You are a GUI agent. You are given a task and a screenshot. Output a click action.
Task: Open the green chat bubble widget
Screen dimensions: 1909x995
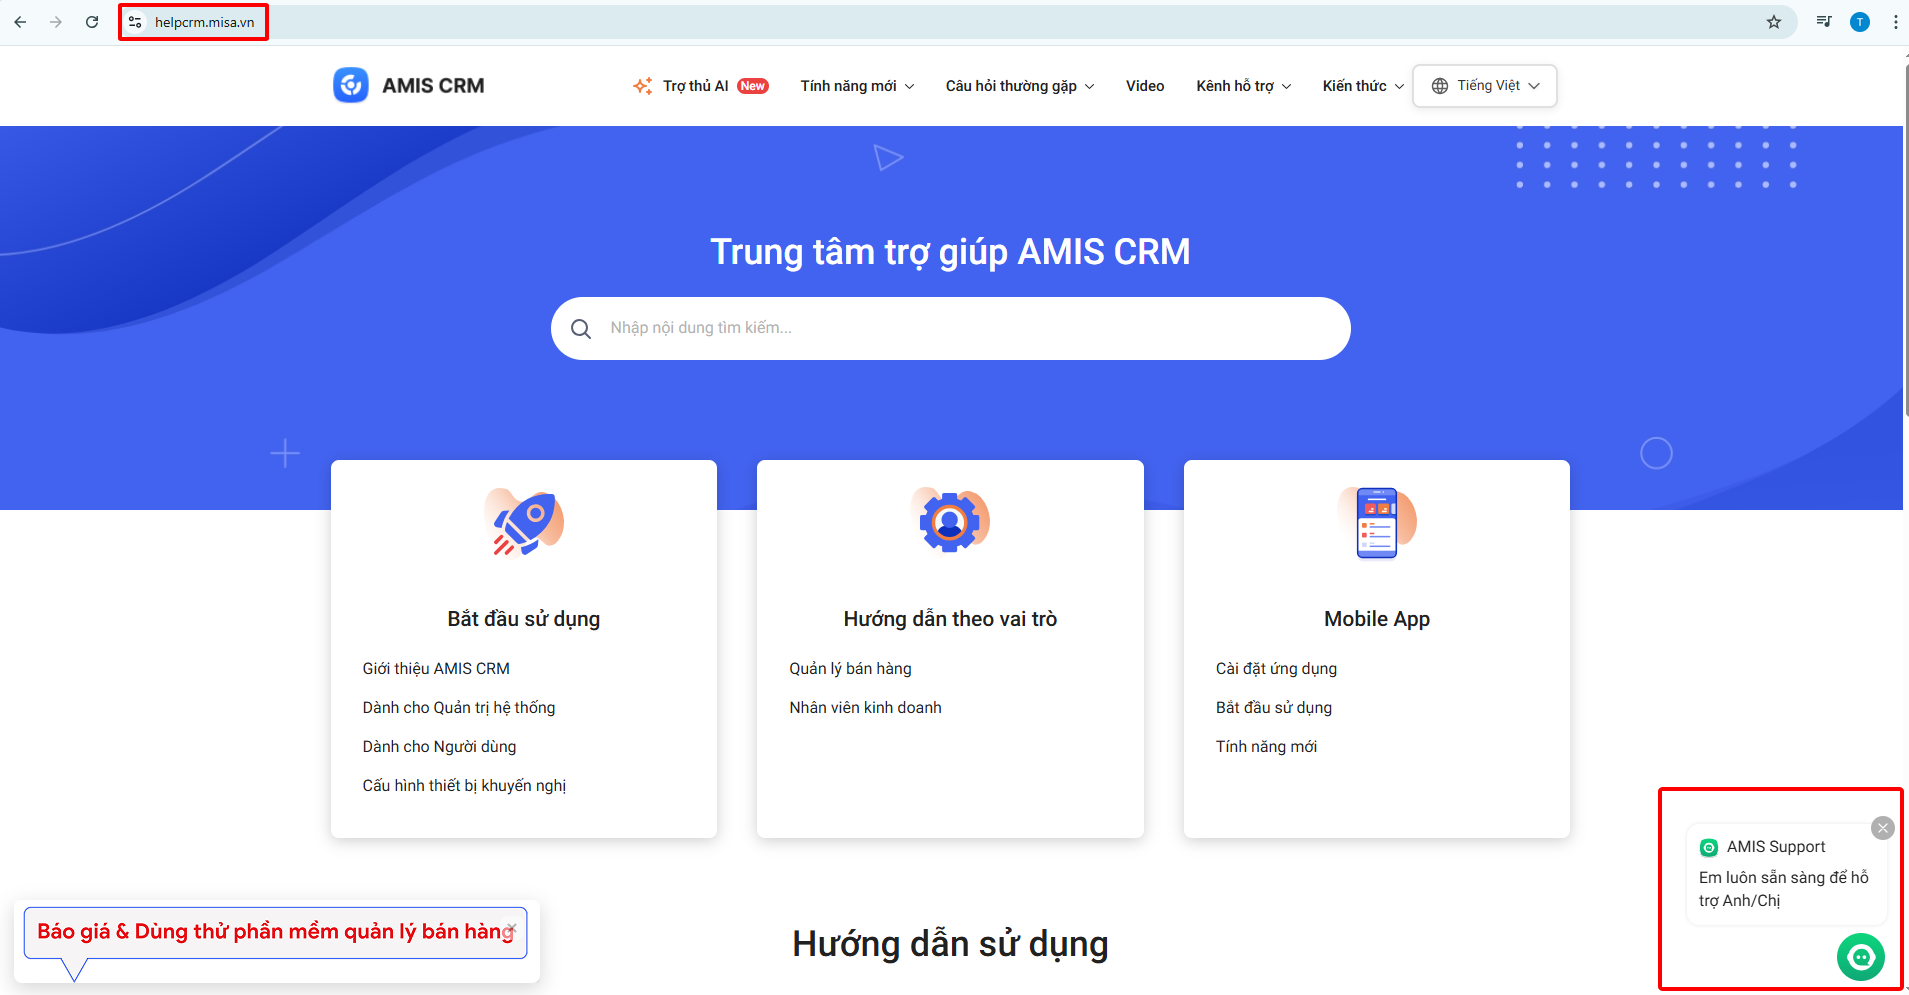tap(1861, 957)
